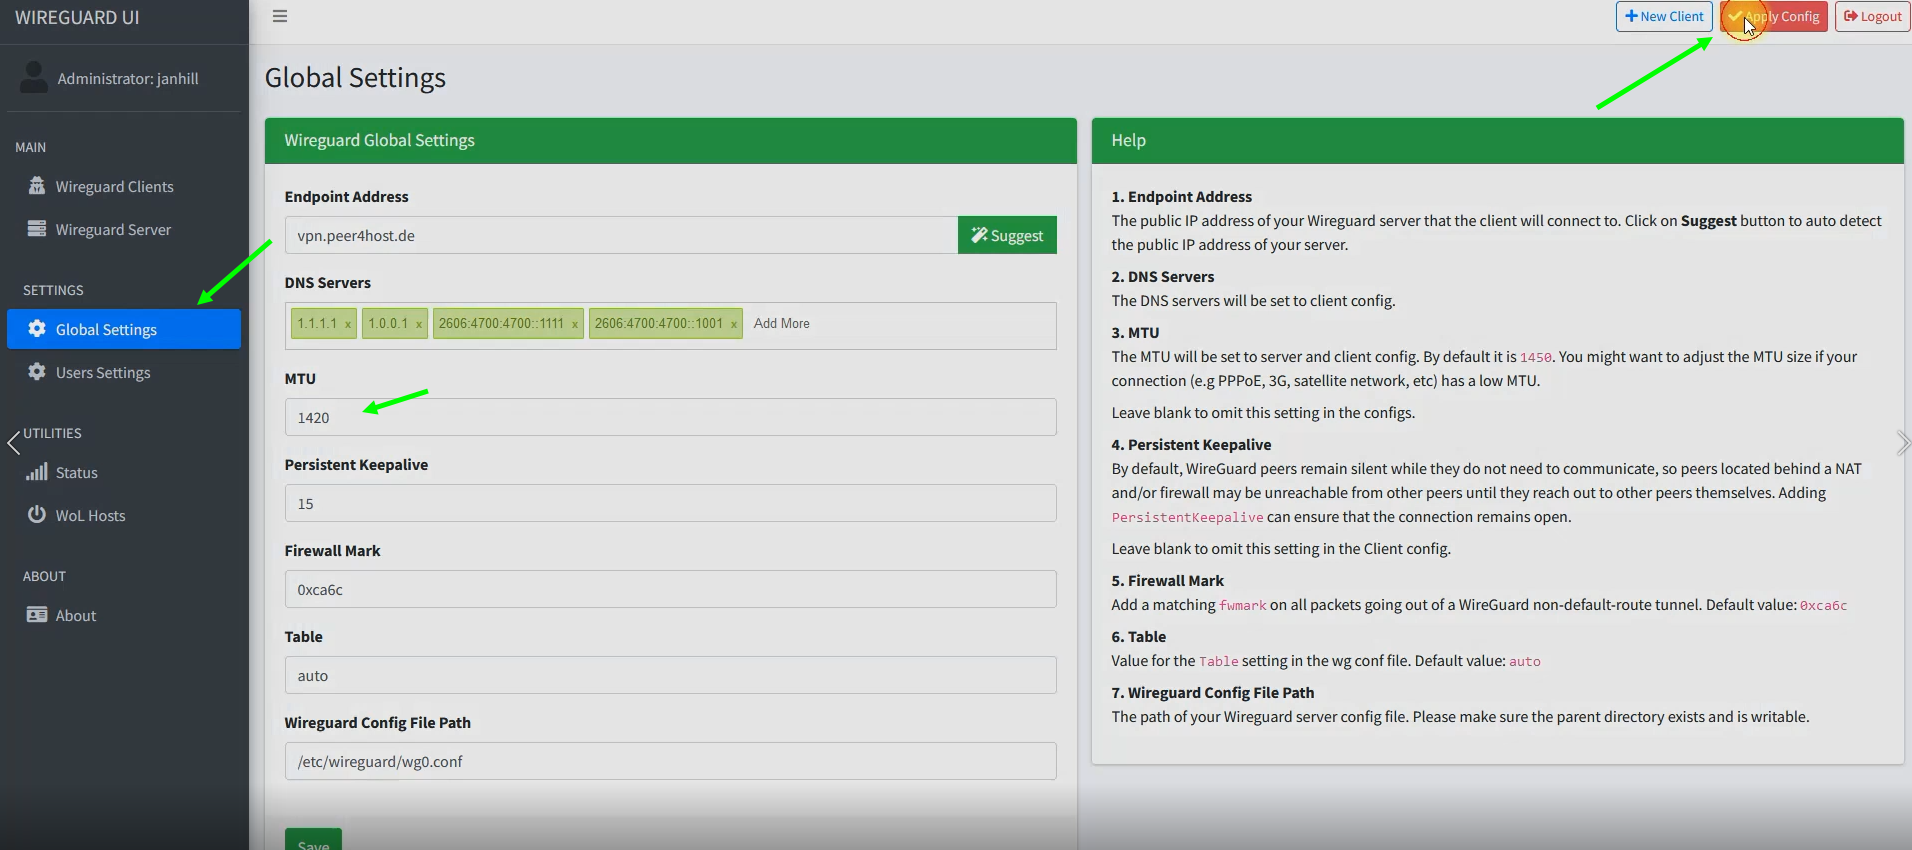Click the right chevron arrow at screen edge
This screenshot has width=1912, height=850.
click(x=1901, y=442)
